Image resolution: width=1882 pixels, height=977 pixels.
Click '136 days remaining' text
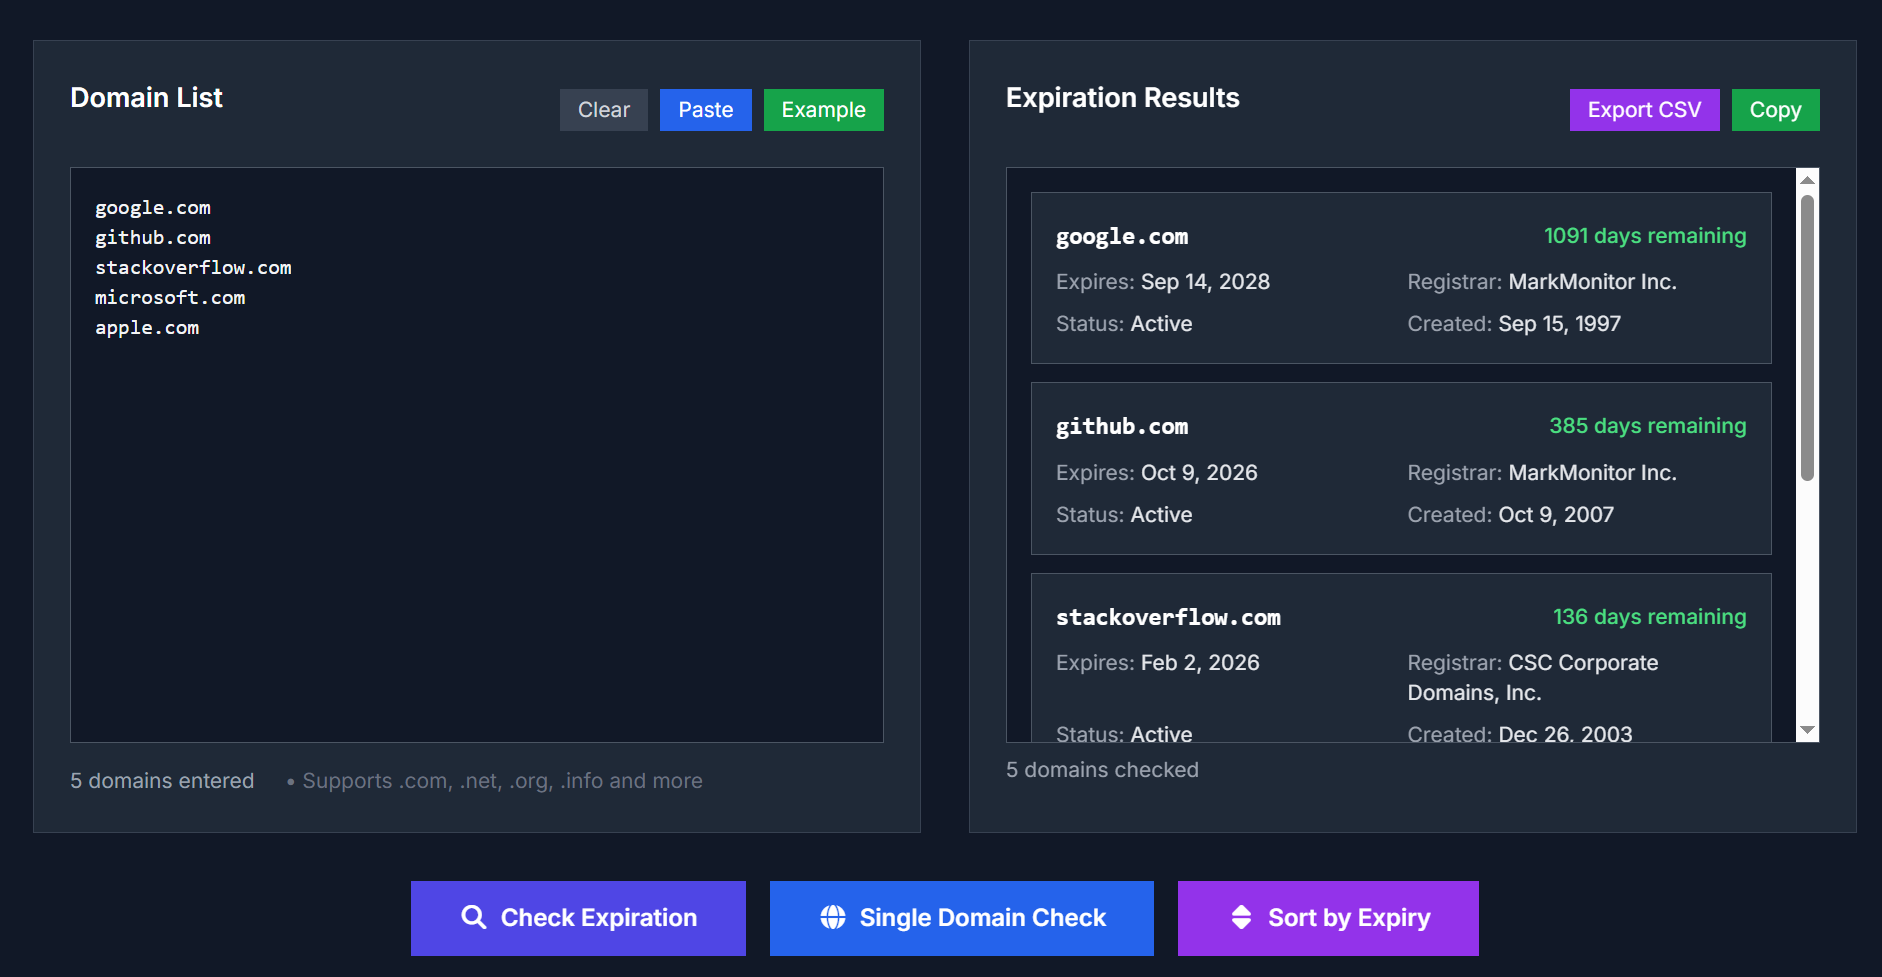pyautogui.click(x=1650, y=617)
